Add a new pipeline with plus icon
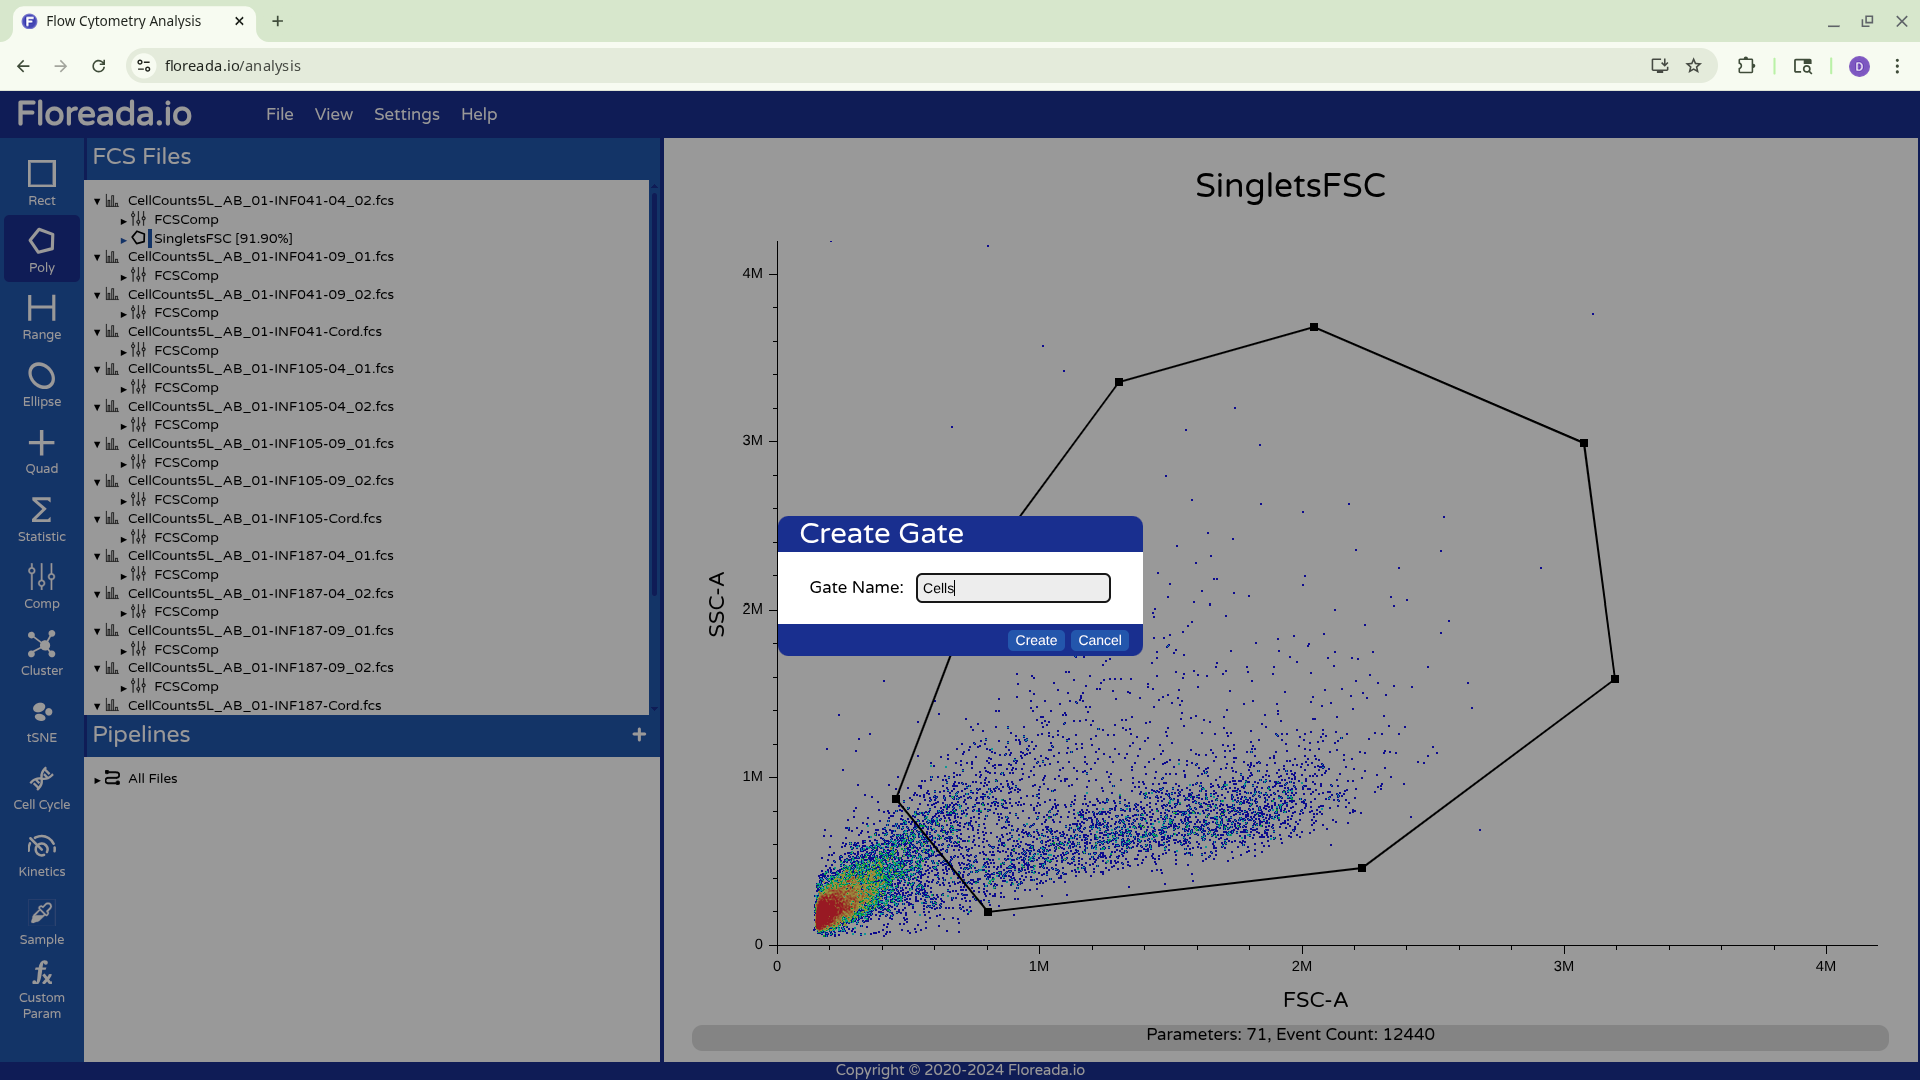1920x1080 pixels. (x=639, y=735)
